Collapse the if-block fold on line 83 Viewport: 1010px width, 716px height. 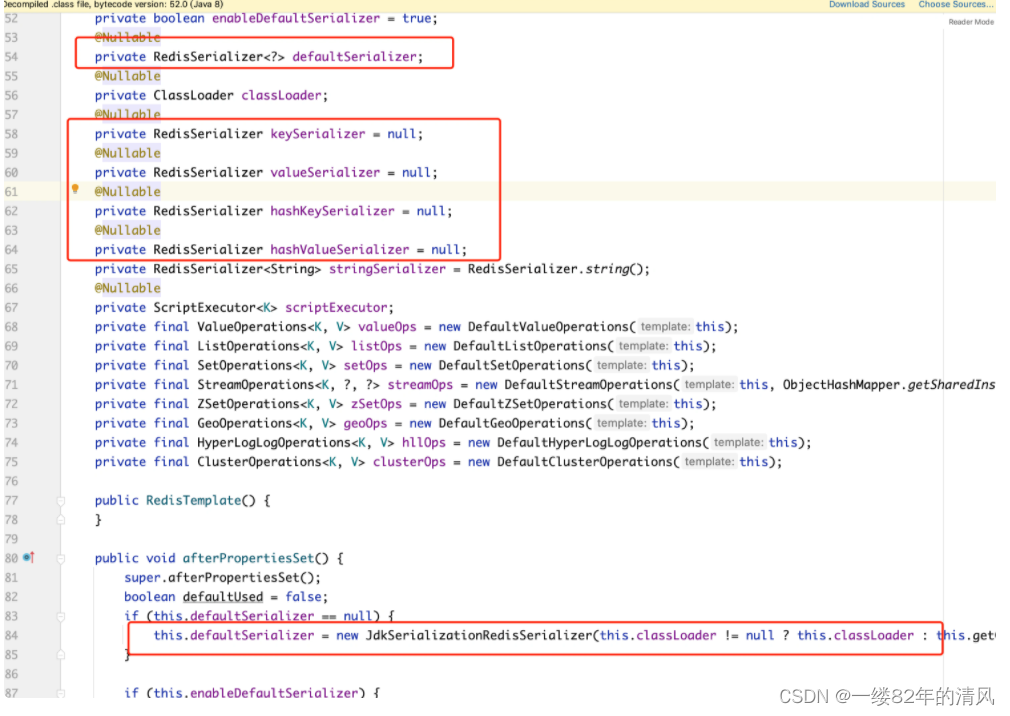61,616
